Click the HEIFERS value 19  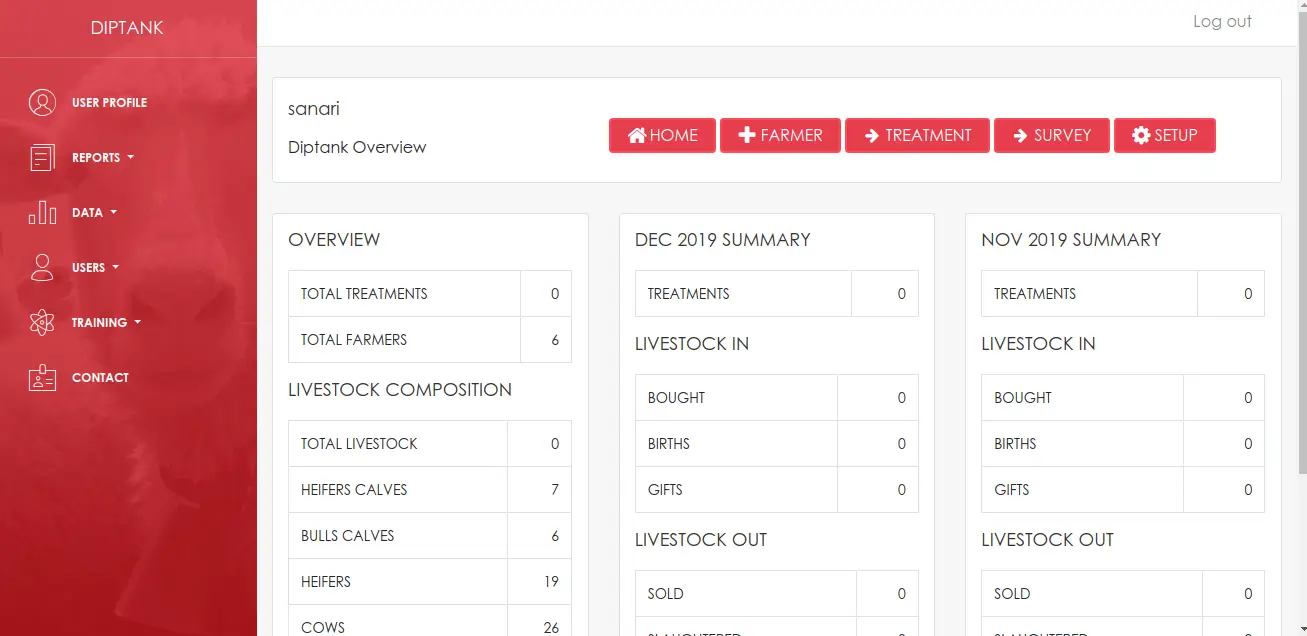pos(551,582)
